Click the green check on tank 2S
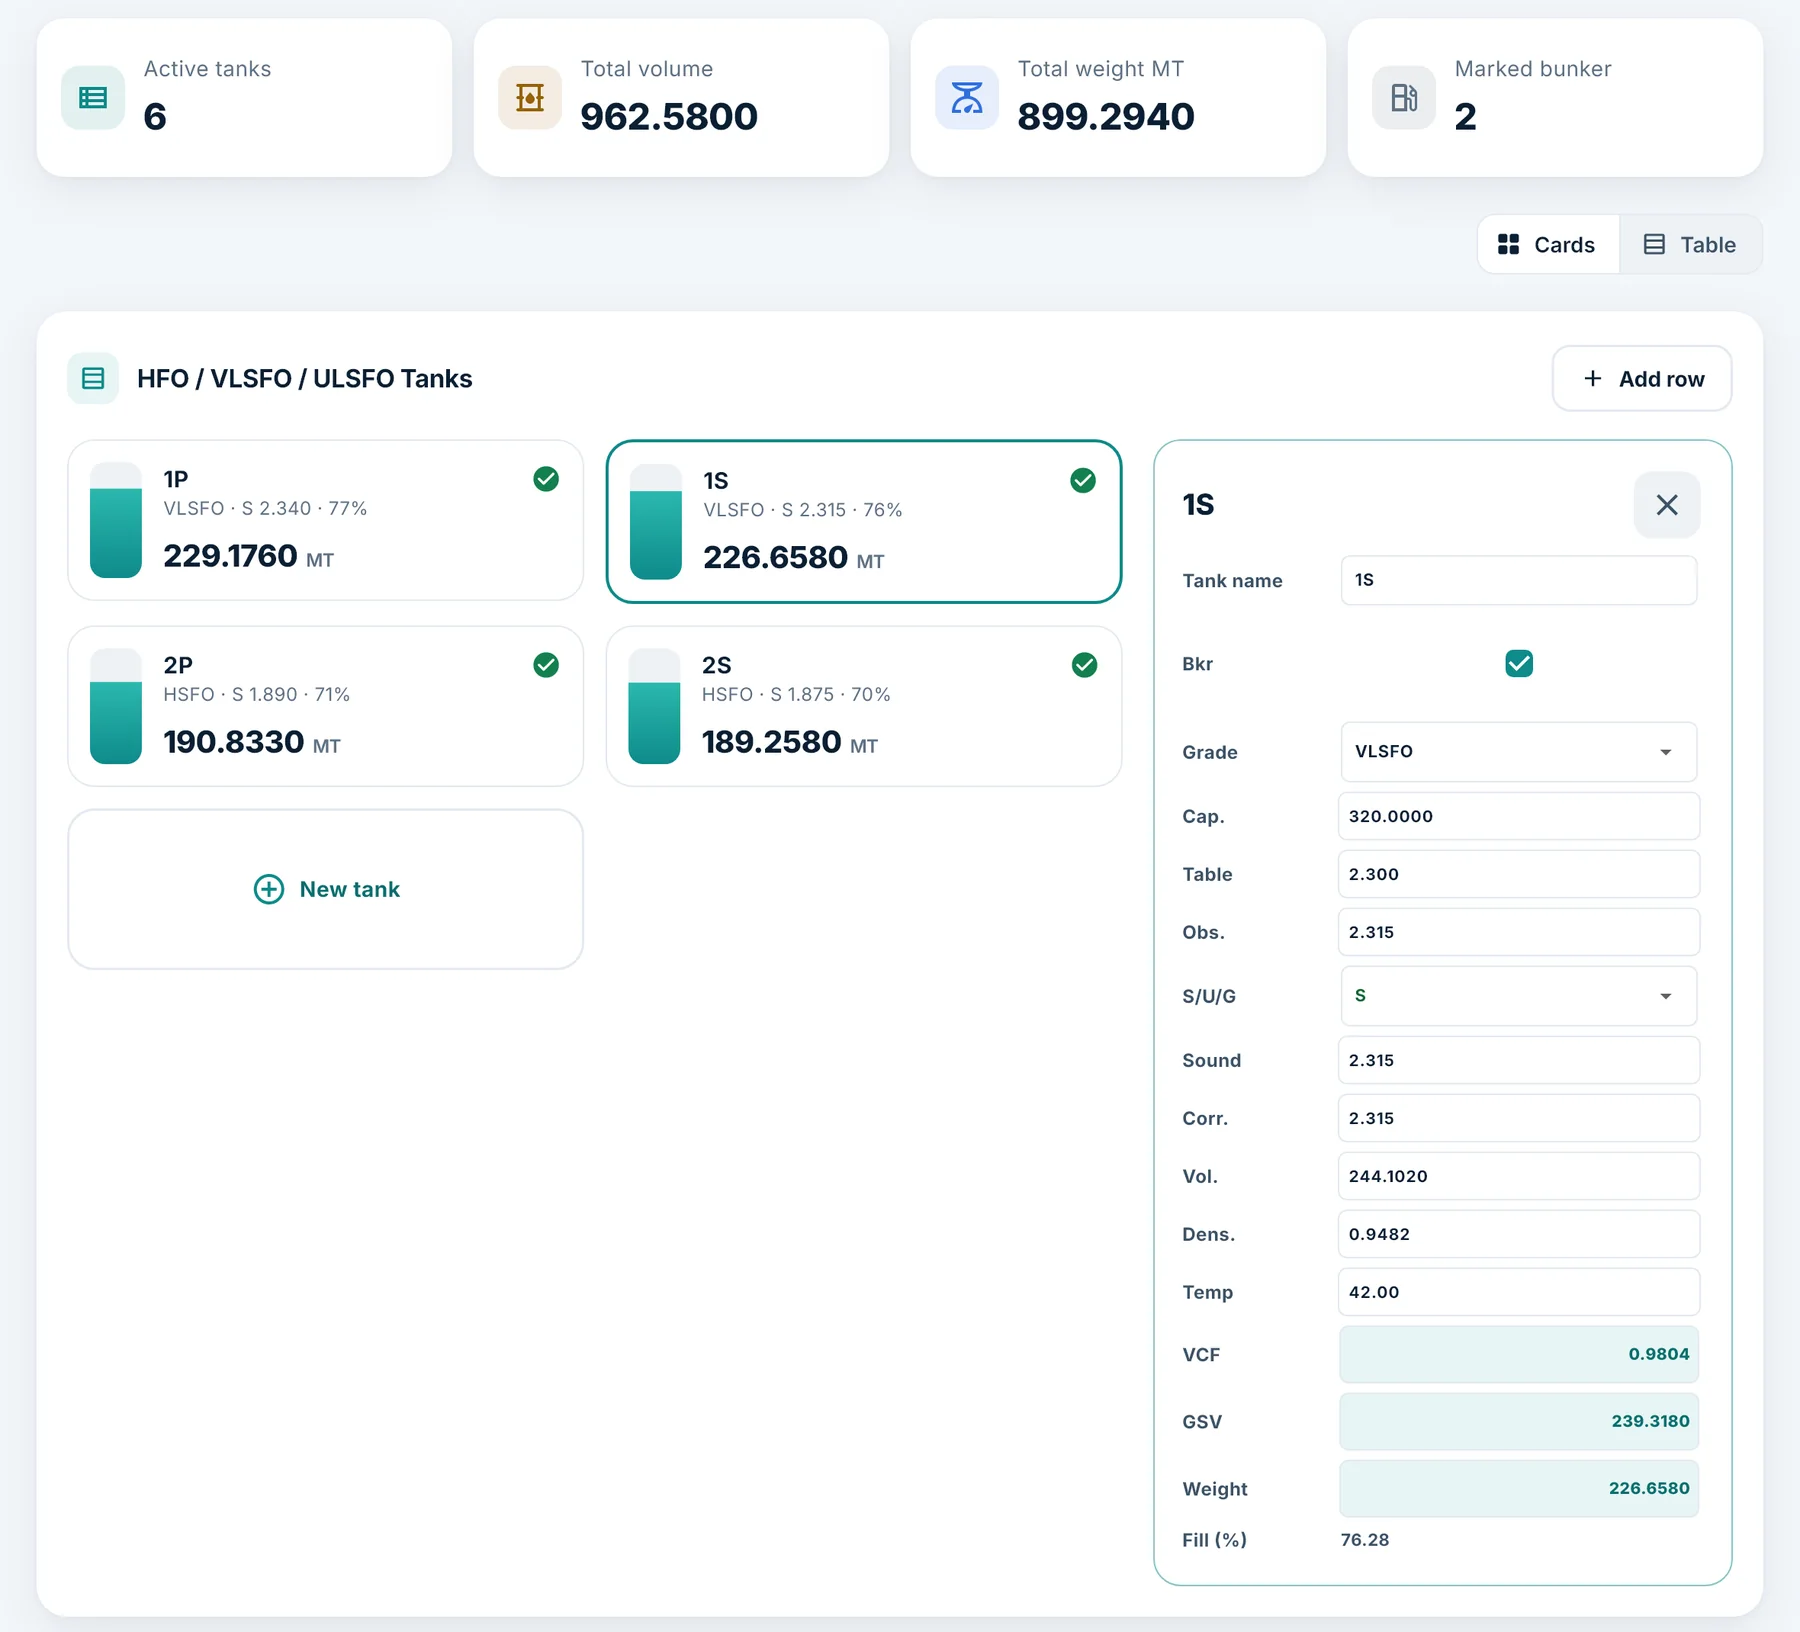Image resolution: width=1800 pixels, height=1632 pixels. click(1085, 665)
